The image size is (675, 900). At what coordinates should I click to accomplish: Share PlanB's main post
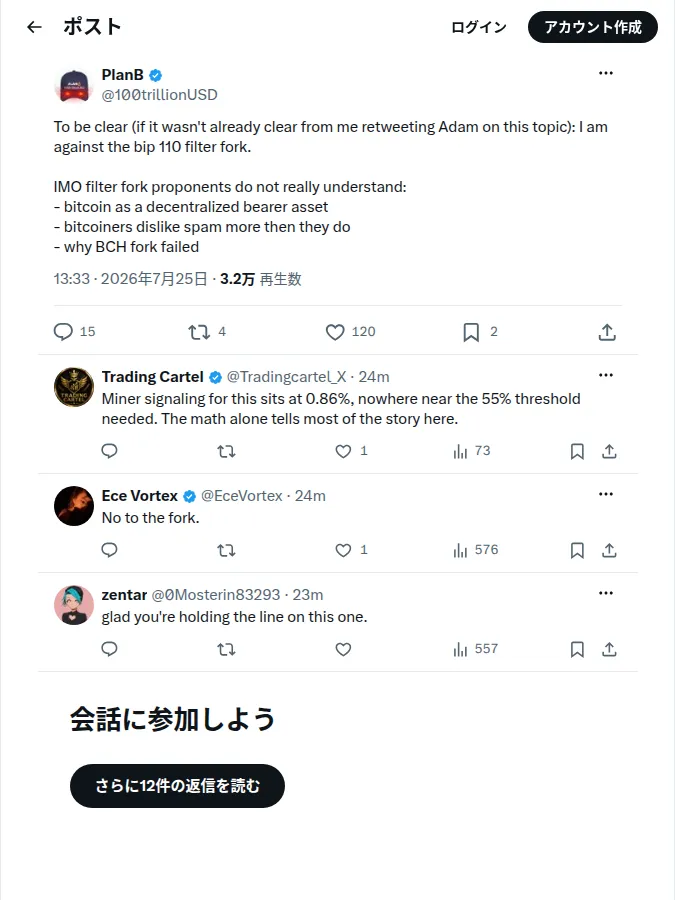coord(607,332)
